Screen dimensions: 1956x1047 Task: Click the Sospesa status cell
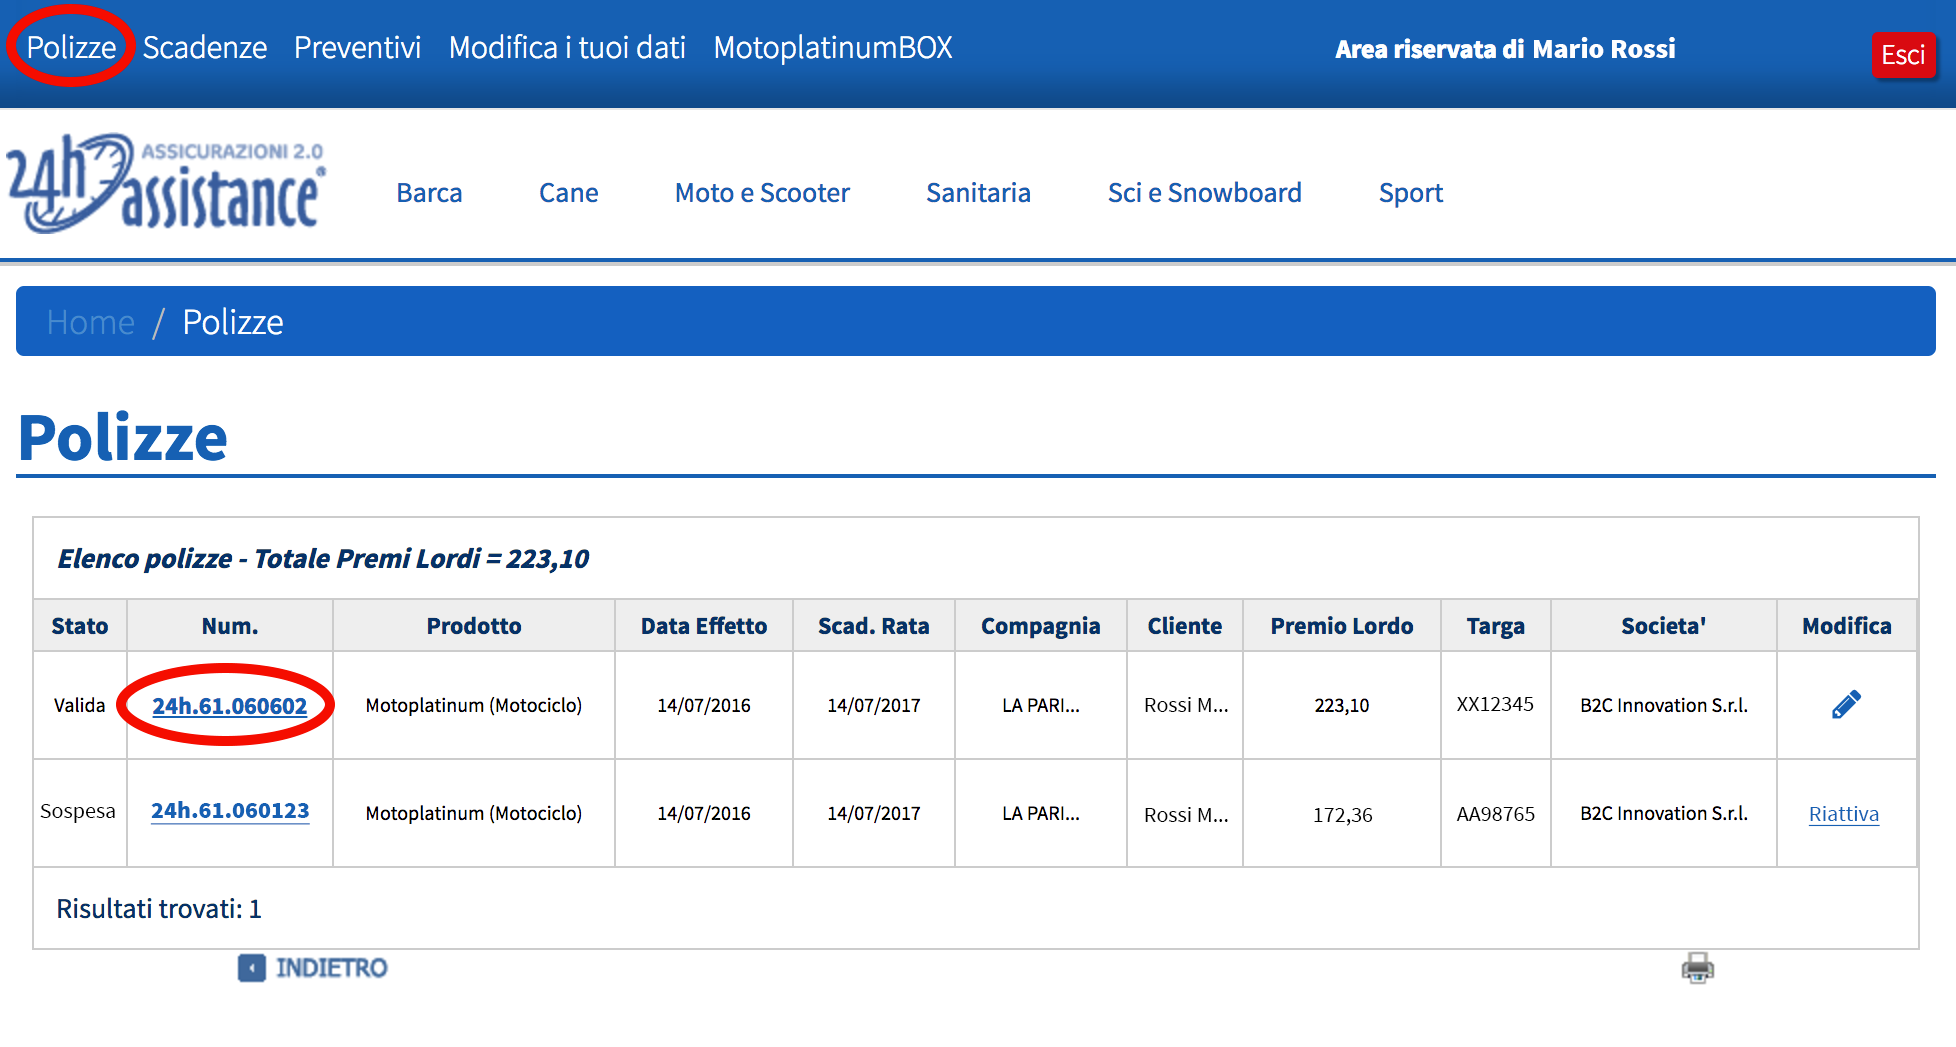tap(78, 811)
